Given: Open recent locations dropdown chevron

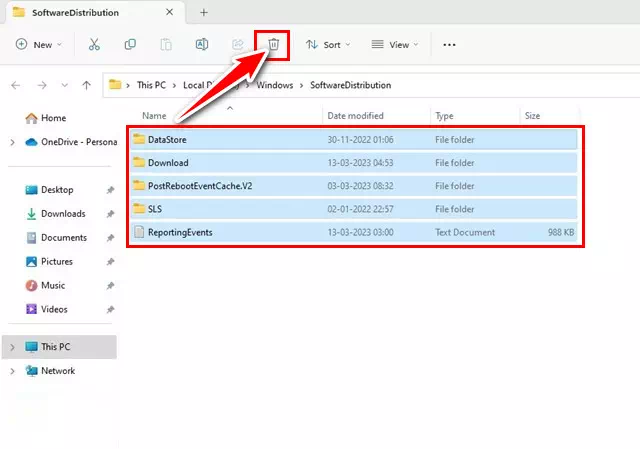Looking at the screenshot, I should point(64,85).
